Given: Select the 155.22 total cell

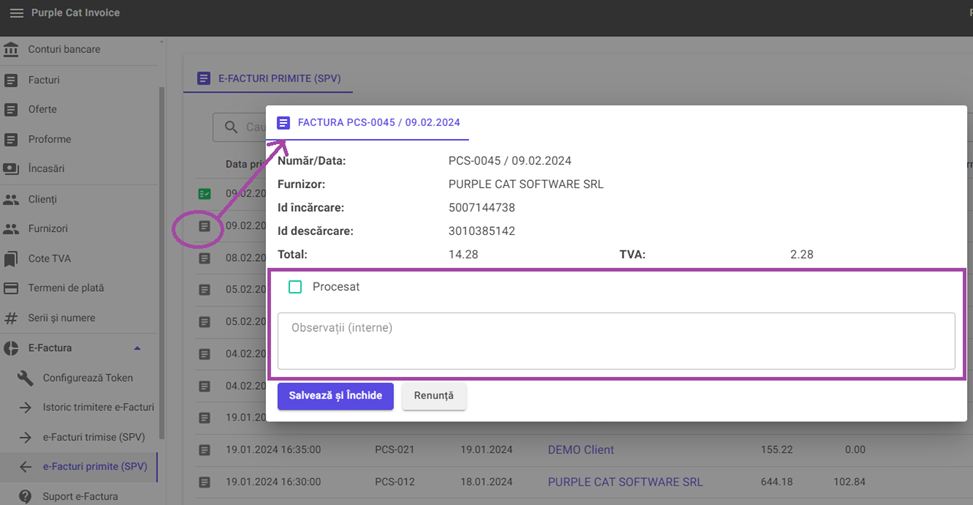Looking at the screenshot, I should pyautogui.click(x=777, y=450).
